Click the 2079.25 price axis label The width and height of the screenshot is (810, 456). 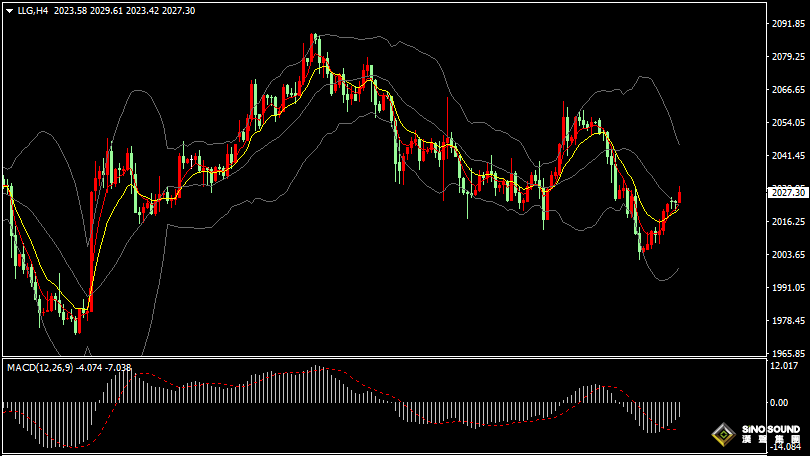tap(788, 57)
